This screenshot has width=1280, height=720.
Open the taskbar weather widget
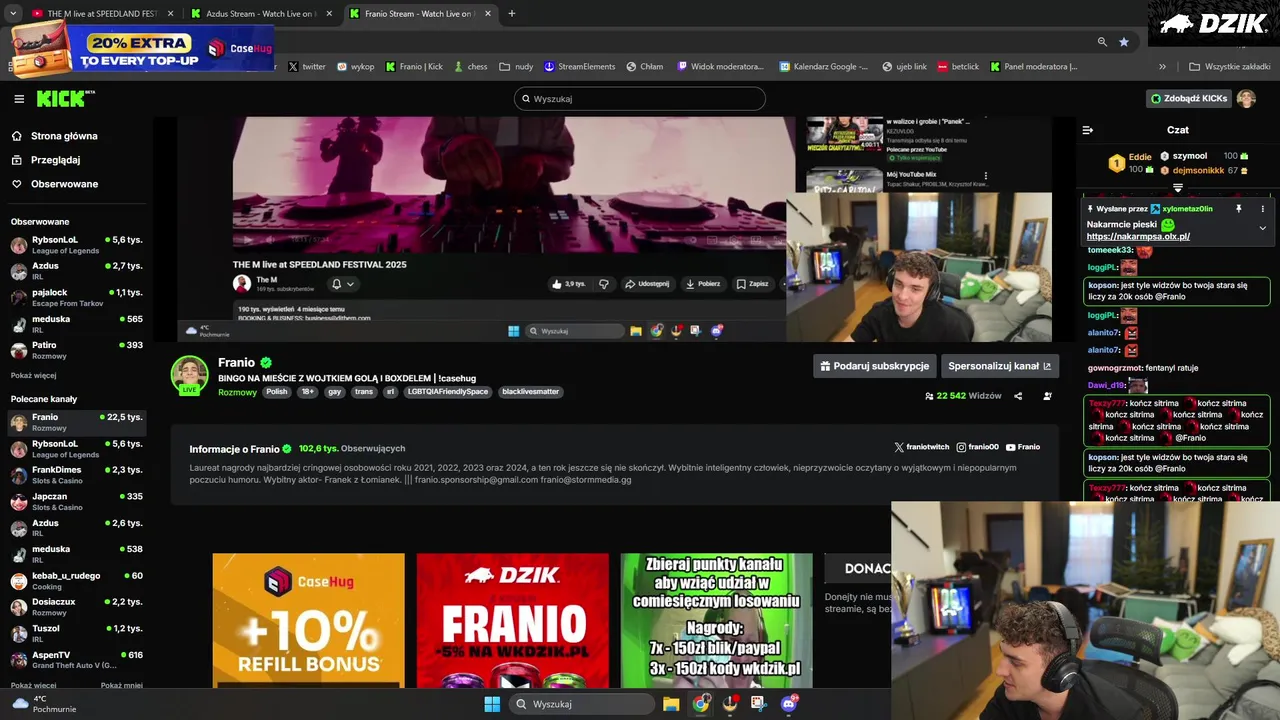[42, 704]
